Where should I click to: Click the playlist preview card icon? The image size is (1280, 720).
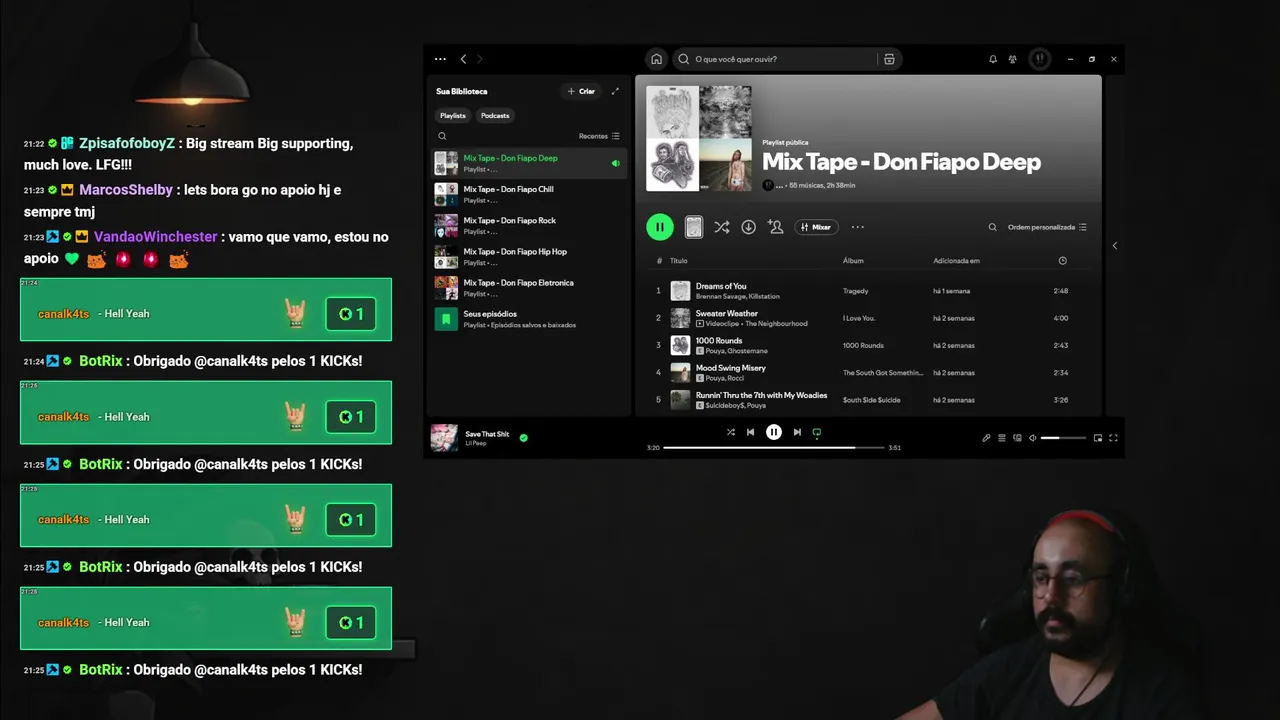pyautogui.click(x=693, y=227)
